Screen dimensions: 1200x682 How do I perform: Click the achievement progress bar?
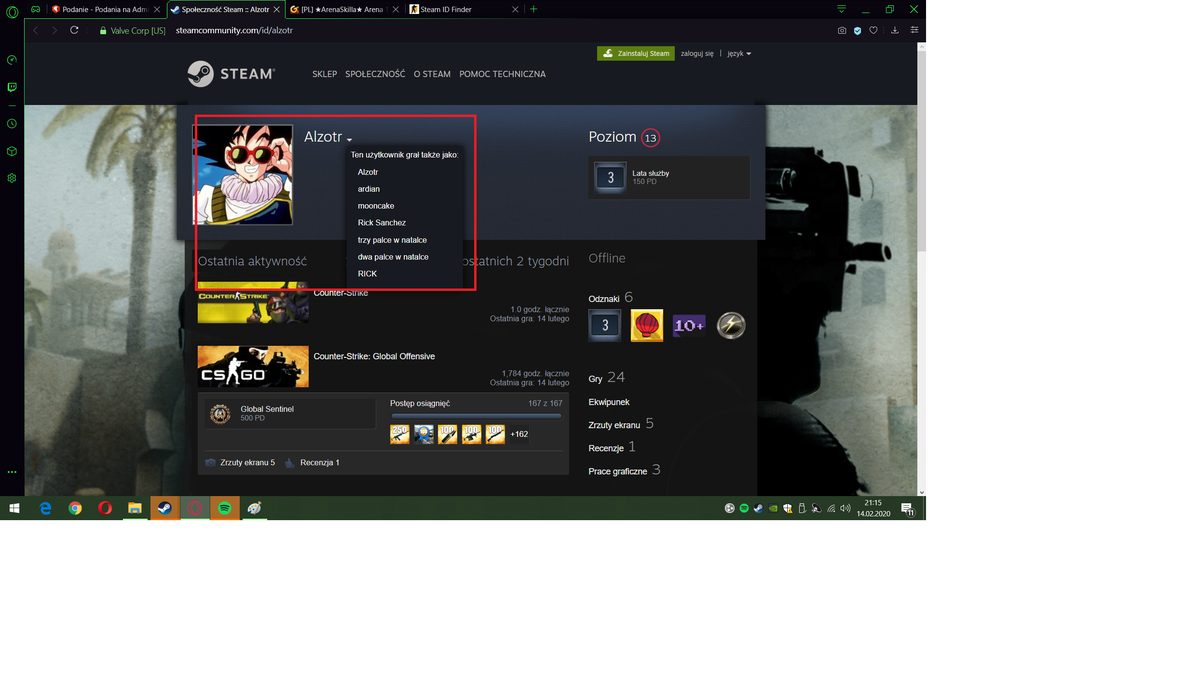click(x=476, y=415)
